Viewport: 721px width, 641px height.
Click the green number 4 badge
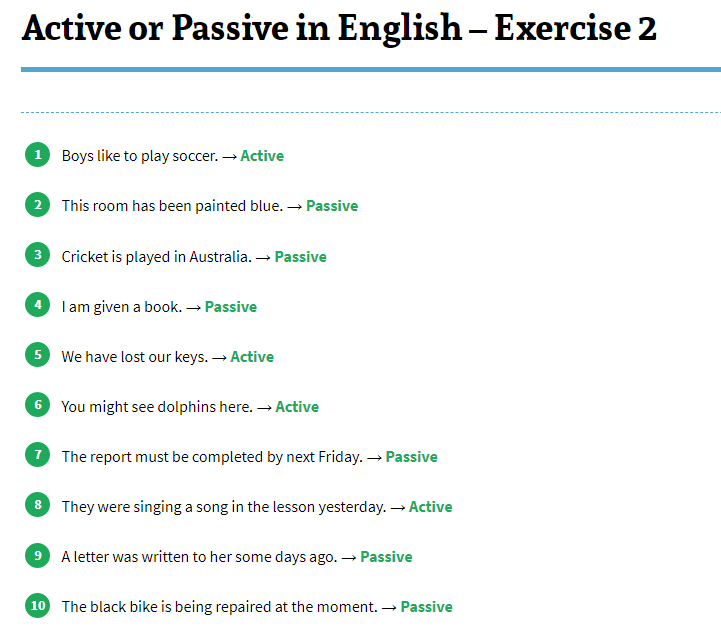37,305
